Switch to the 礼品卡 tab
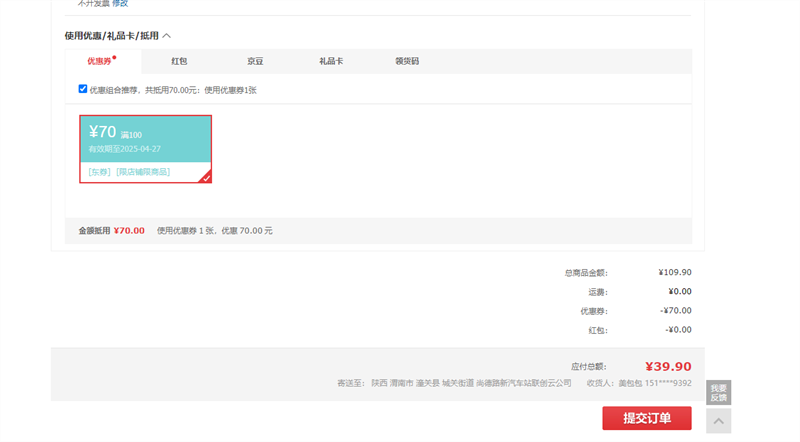Screen dimensions: 800x442 coord(331,61)
